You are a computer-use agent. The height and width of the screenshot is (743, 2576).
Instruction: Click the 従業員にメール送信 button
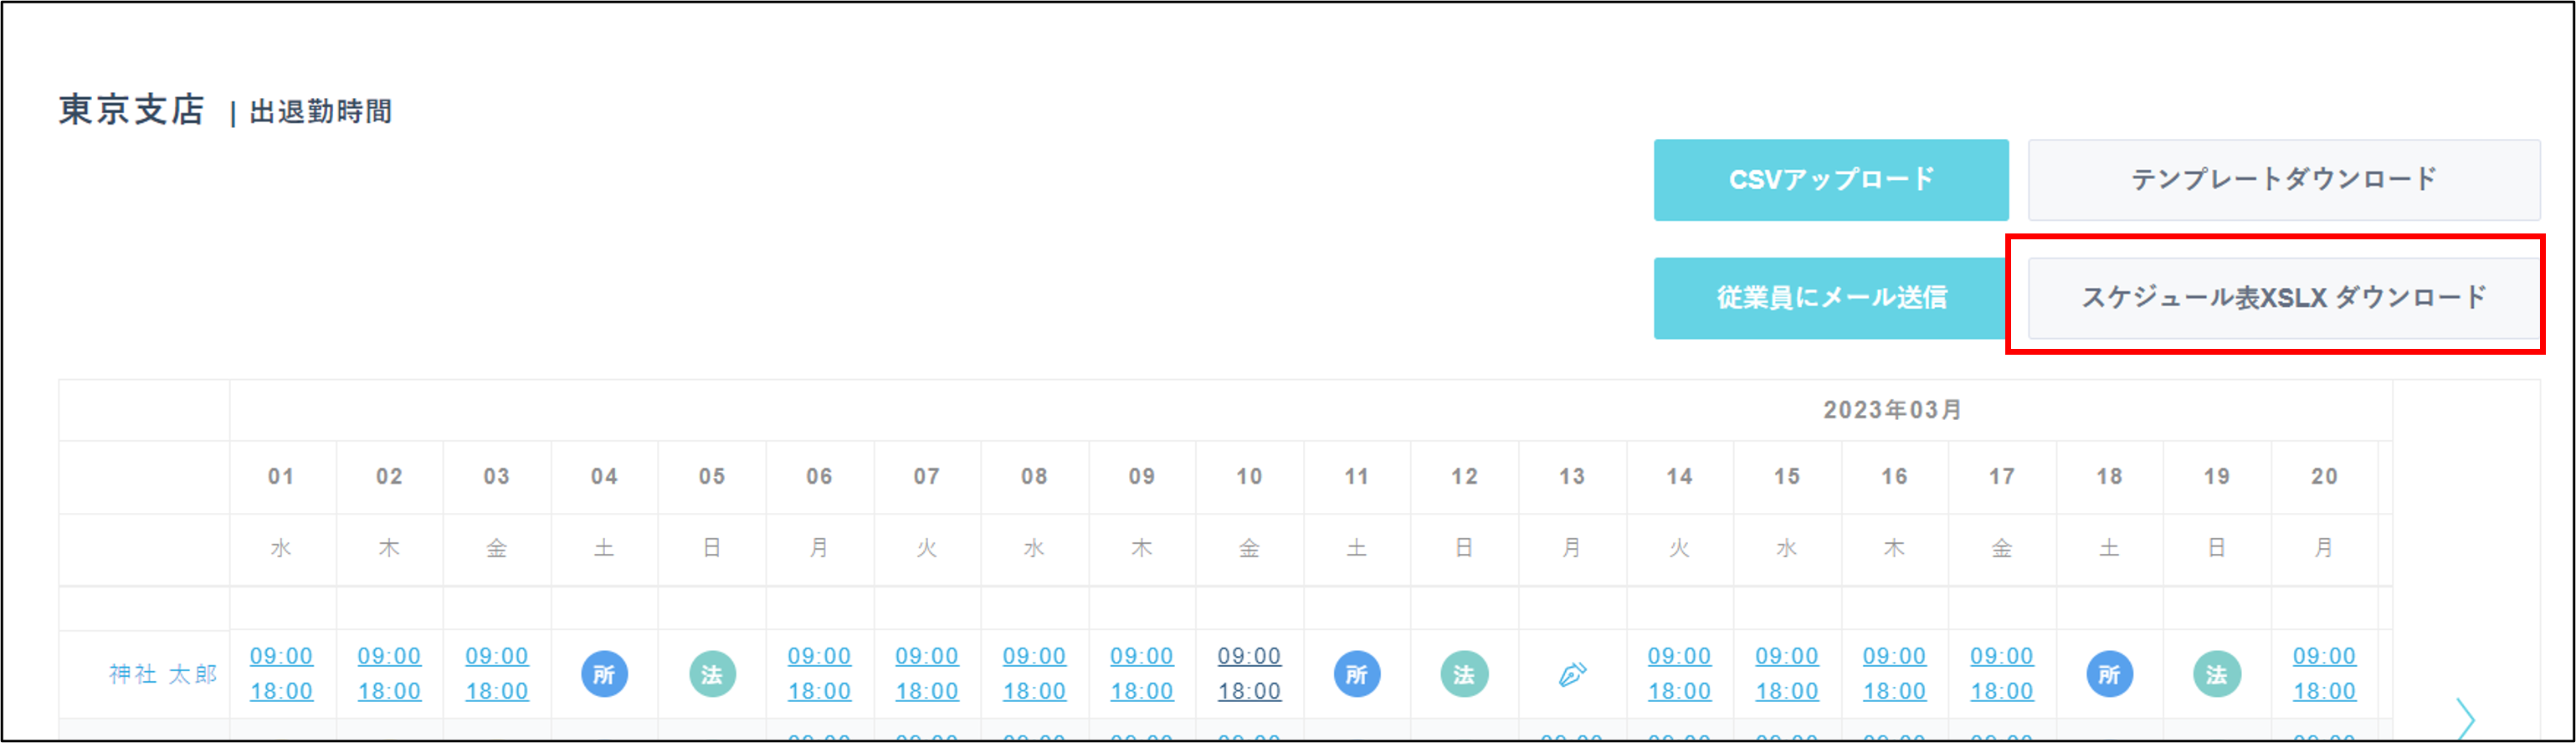coord(1831,298)
